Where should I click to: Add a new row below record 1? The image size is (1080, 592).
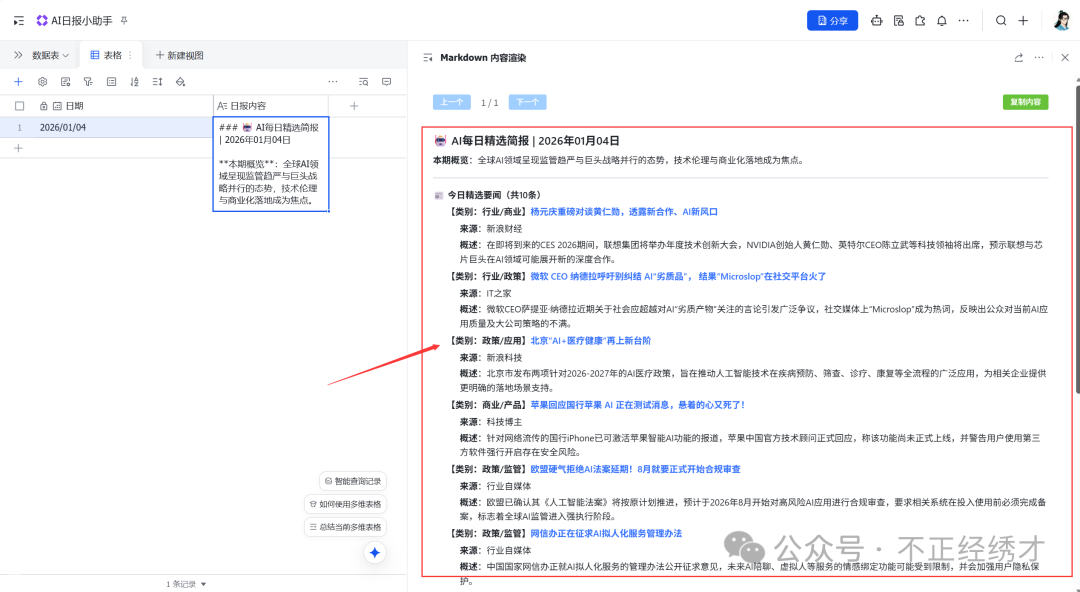click(x=19, y=148)
